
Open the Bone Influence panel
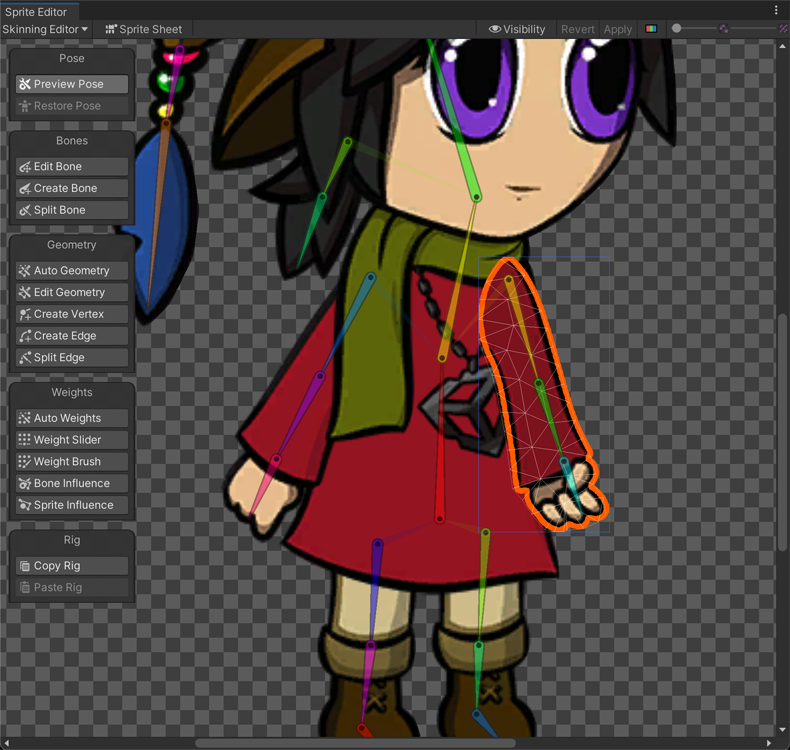point(72,483)
